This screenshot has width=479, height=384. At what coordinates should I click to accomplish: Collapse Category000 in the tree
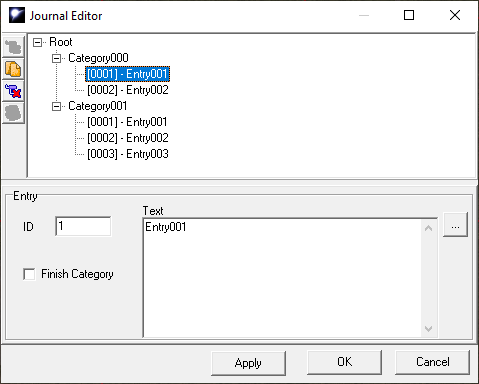click(57, 58)
